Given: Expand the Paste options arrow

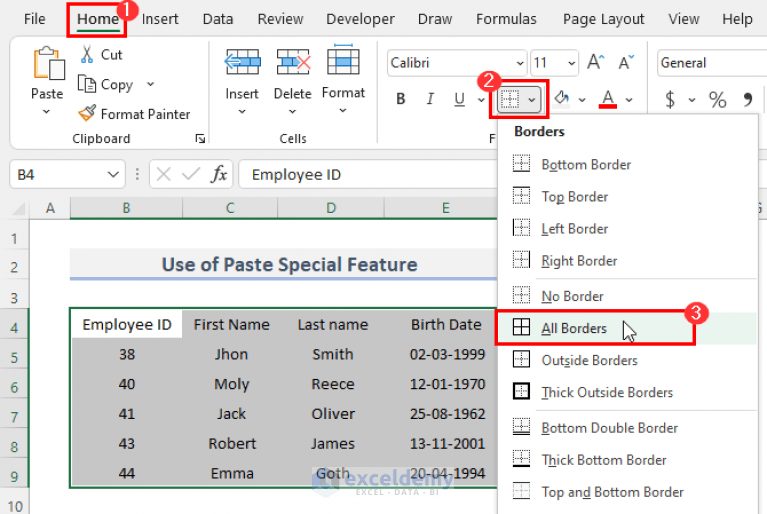Looking at the screenshot, I should coord(46,112).
